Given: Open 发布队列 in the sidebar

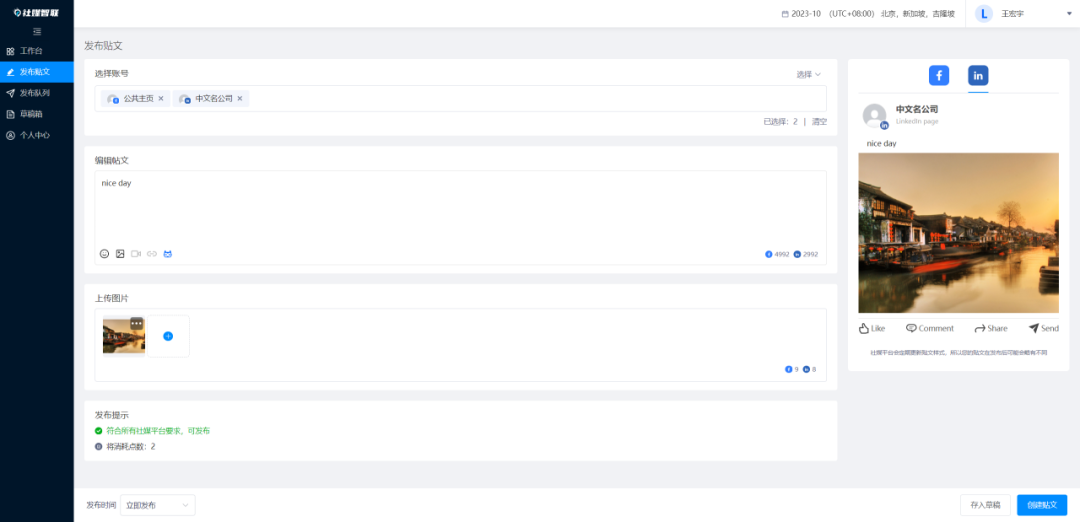Looking at the screenshot, I should (x=35, y=93).
